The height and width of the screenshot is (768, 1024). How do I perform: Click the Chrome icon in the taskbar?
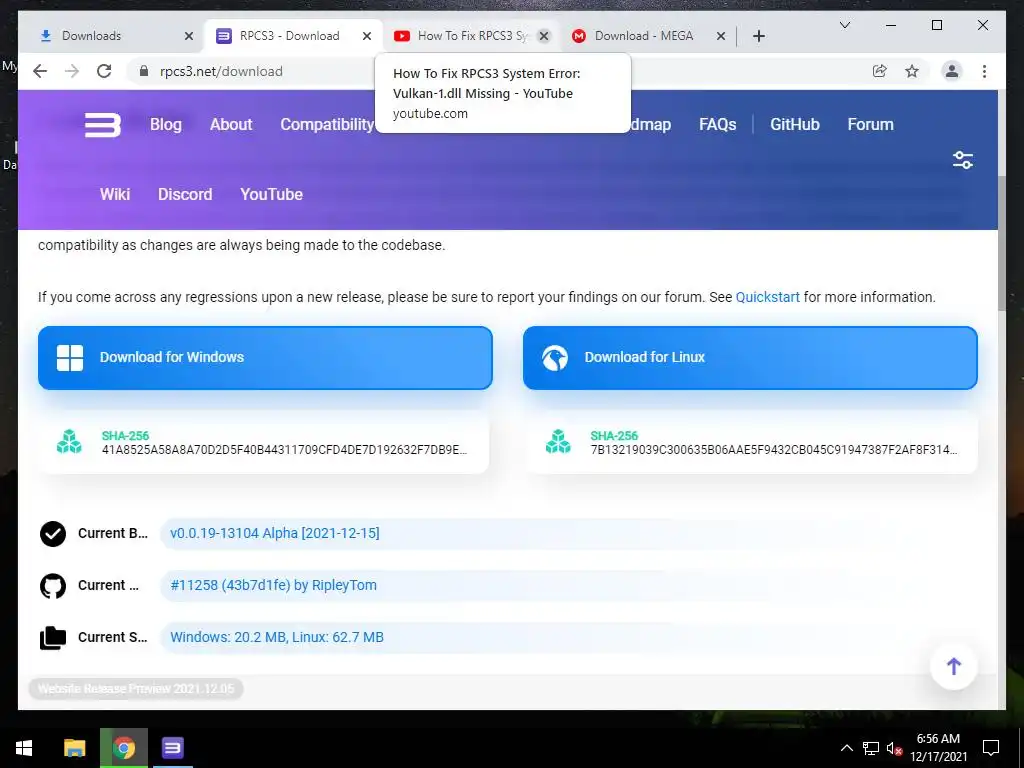(123, 748)
